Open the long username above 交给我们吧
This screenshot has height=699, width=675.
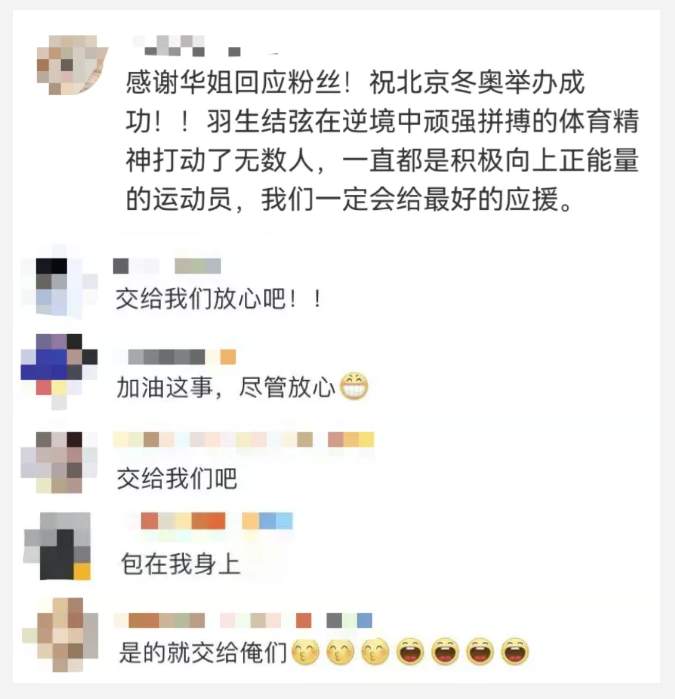pos(244,440)
